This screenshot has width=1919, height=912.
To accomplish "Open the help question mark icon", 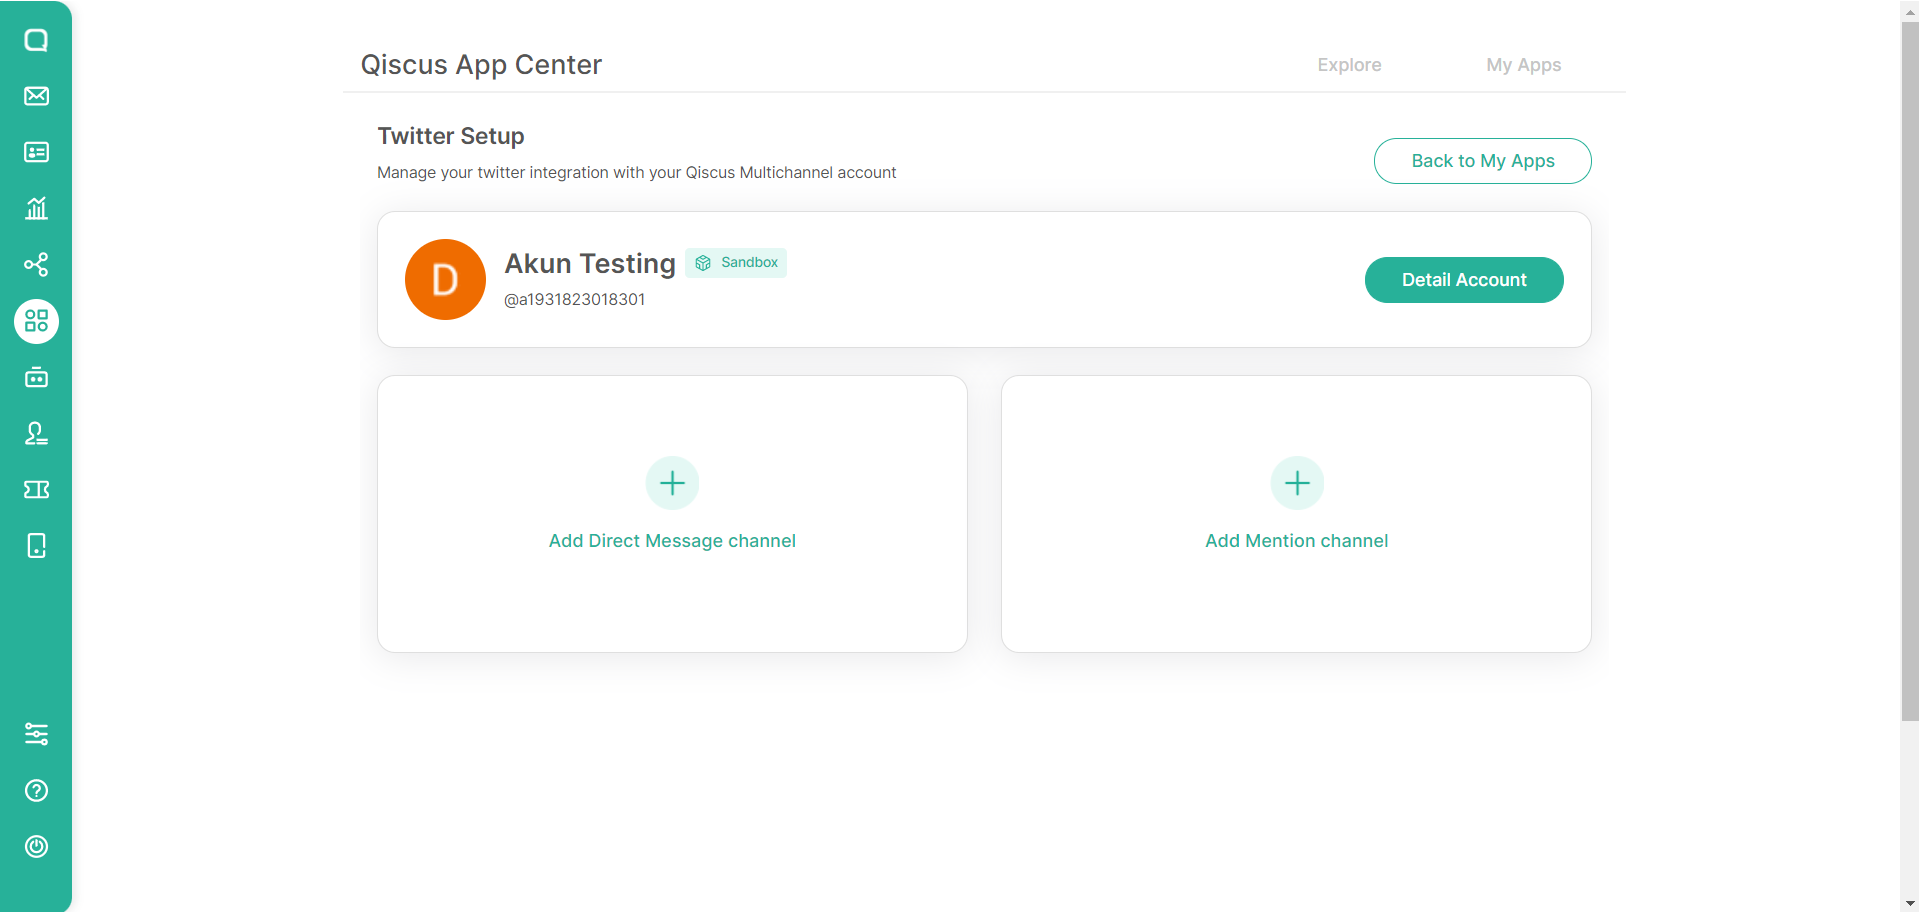I will click(x=36, y=791).
